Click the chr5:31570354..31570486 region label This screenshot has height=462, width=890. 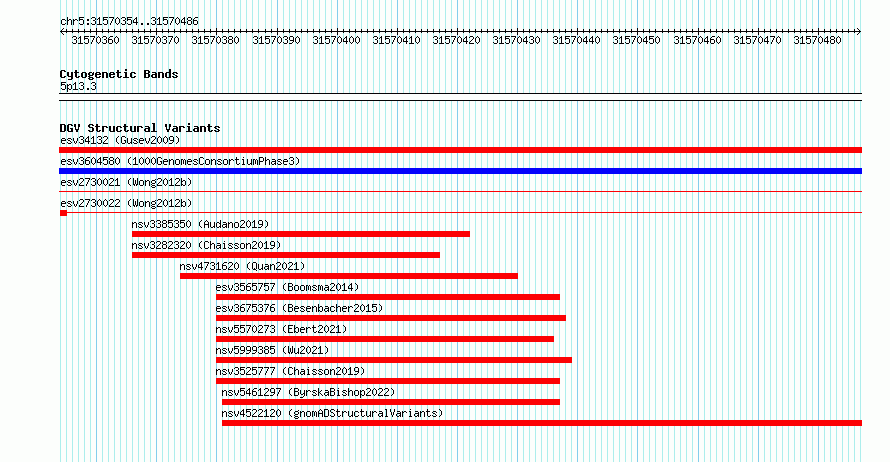pyautogui.click(x=129, y=22)
